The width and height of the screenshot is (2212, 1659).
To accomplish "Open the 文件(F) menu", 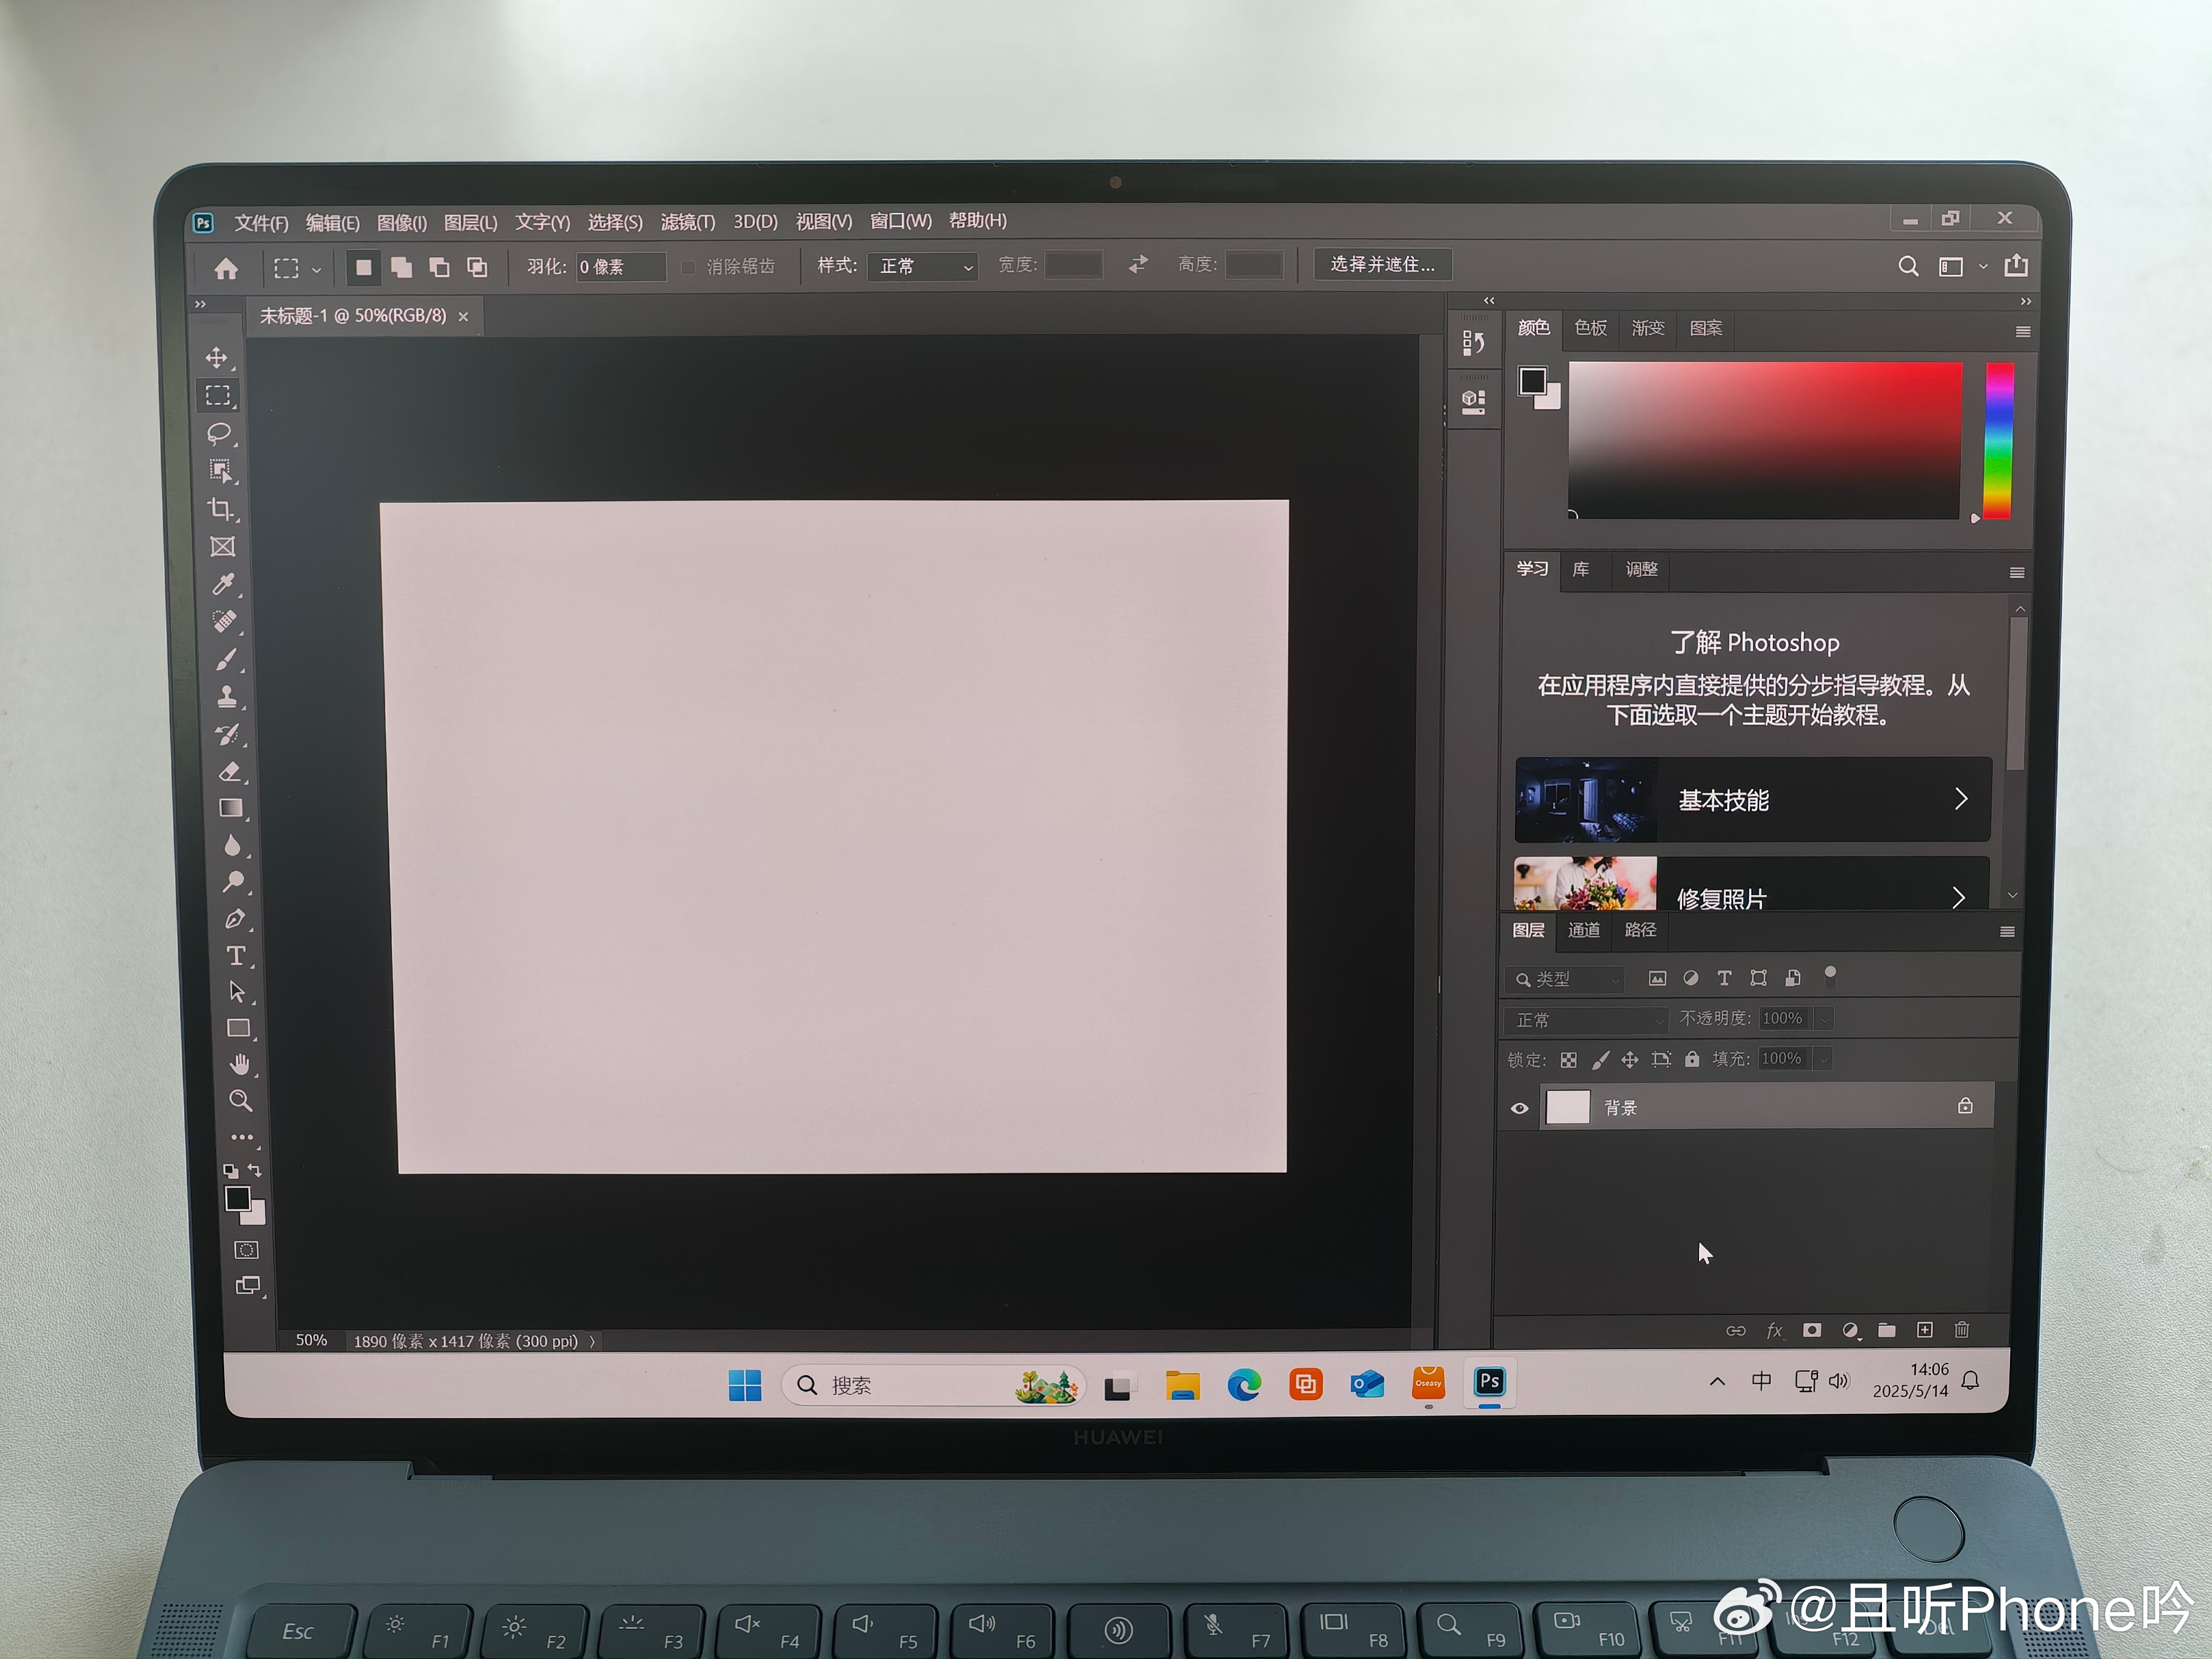I will (x=261, y=223).
